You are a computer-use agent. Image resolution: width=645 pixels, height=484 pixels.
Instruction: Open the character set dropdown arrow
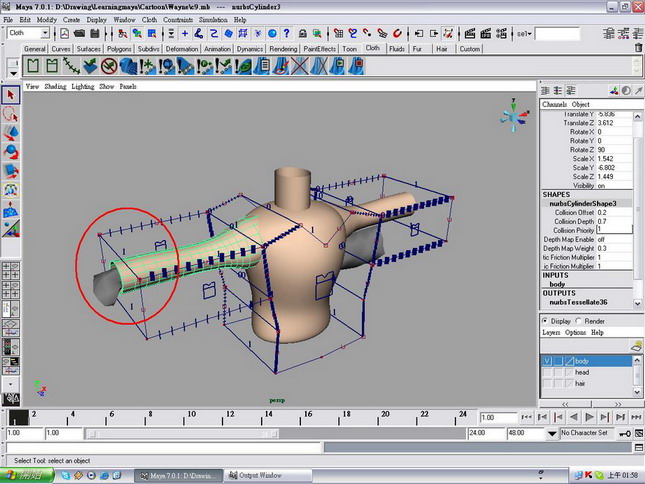(552, 433)
